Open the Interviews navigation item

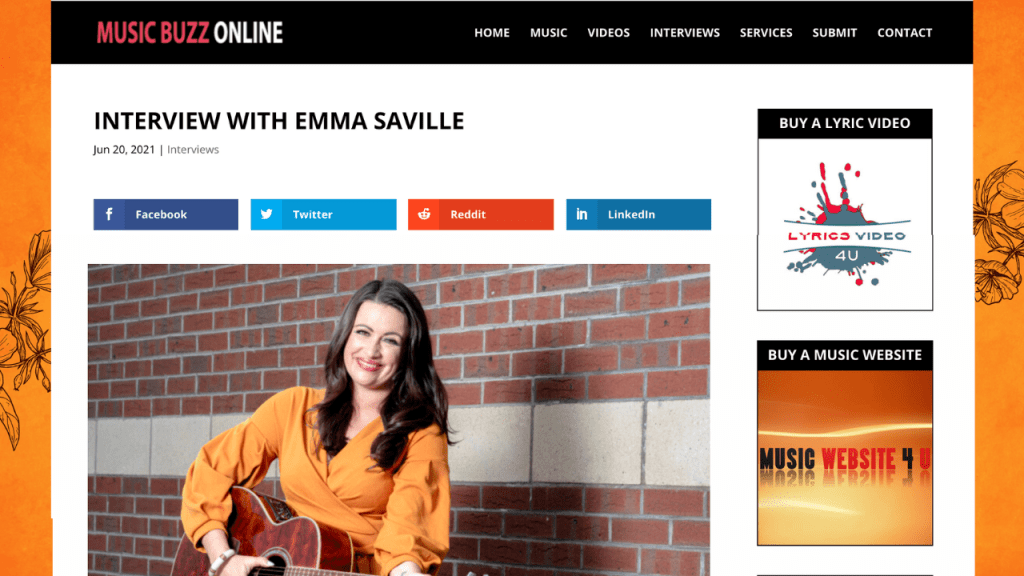(684, 33)
